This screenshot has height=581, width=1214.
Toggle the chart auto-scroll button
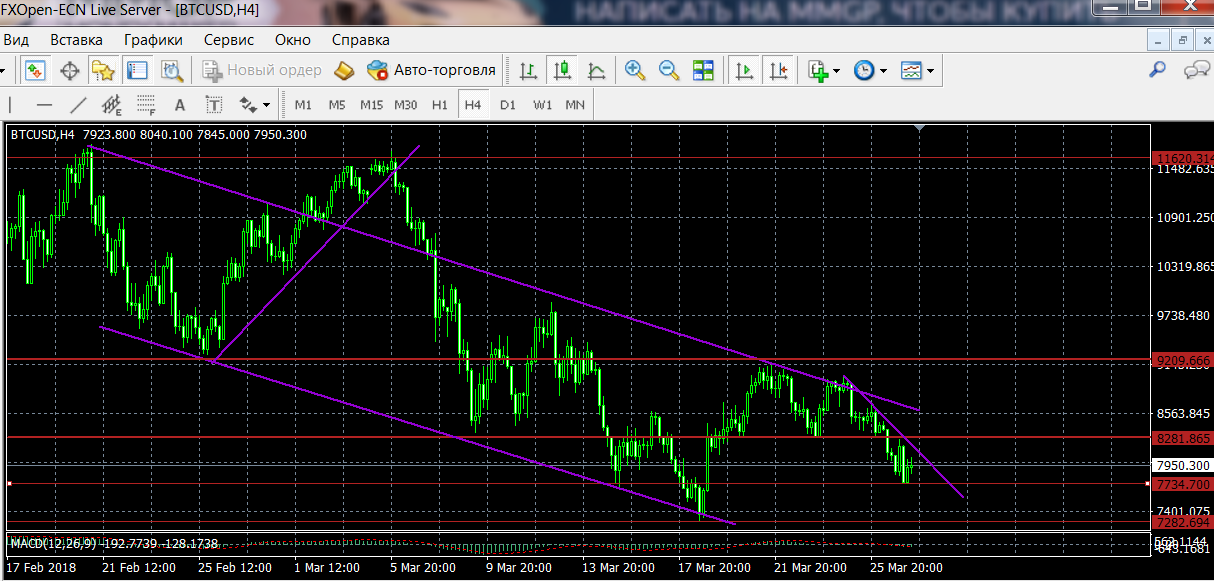pyautogui.click(x=744, y=70)
